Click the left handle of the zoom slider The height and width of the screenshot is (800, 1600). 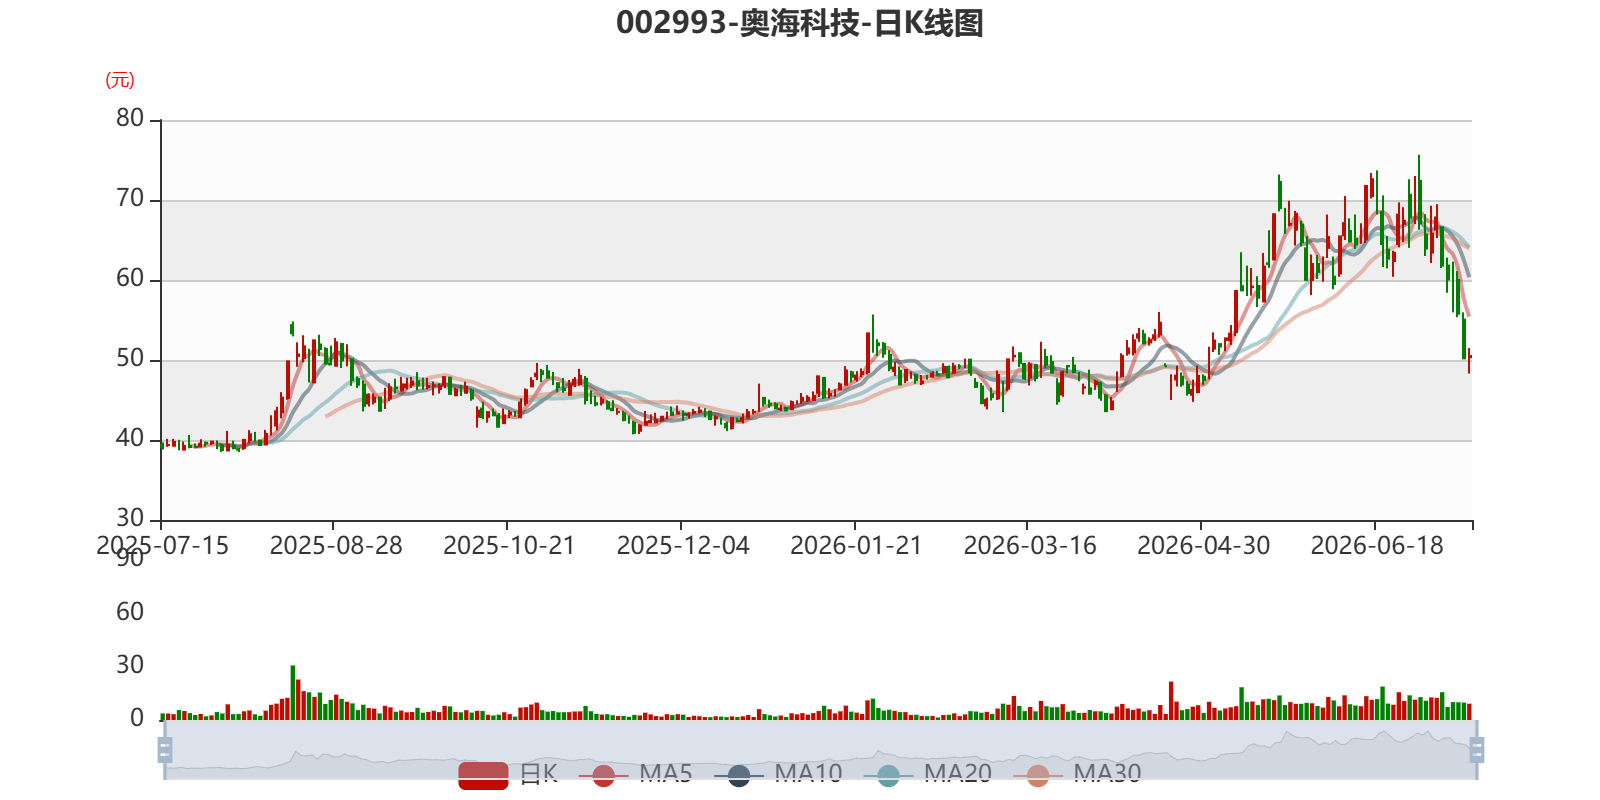point(165,749)
